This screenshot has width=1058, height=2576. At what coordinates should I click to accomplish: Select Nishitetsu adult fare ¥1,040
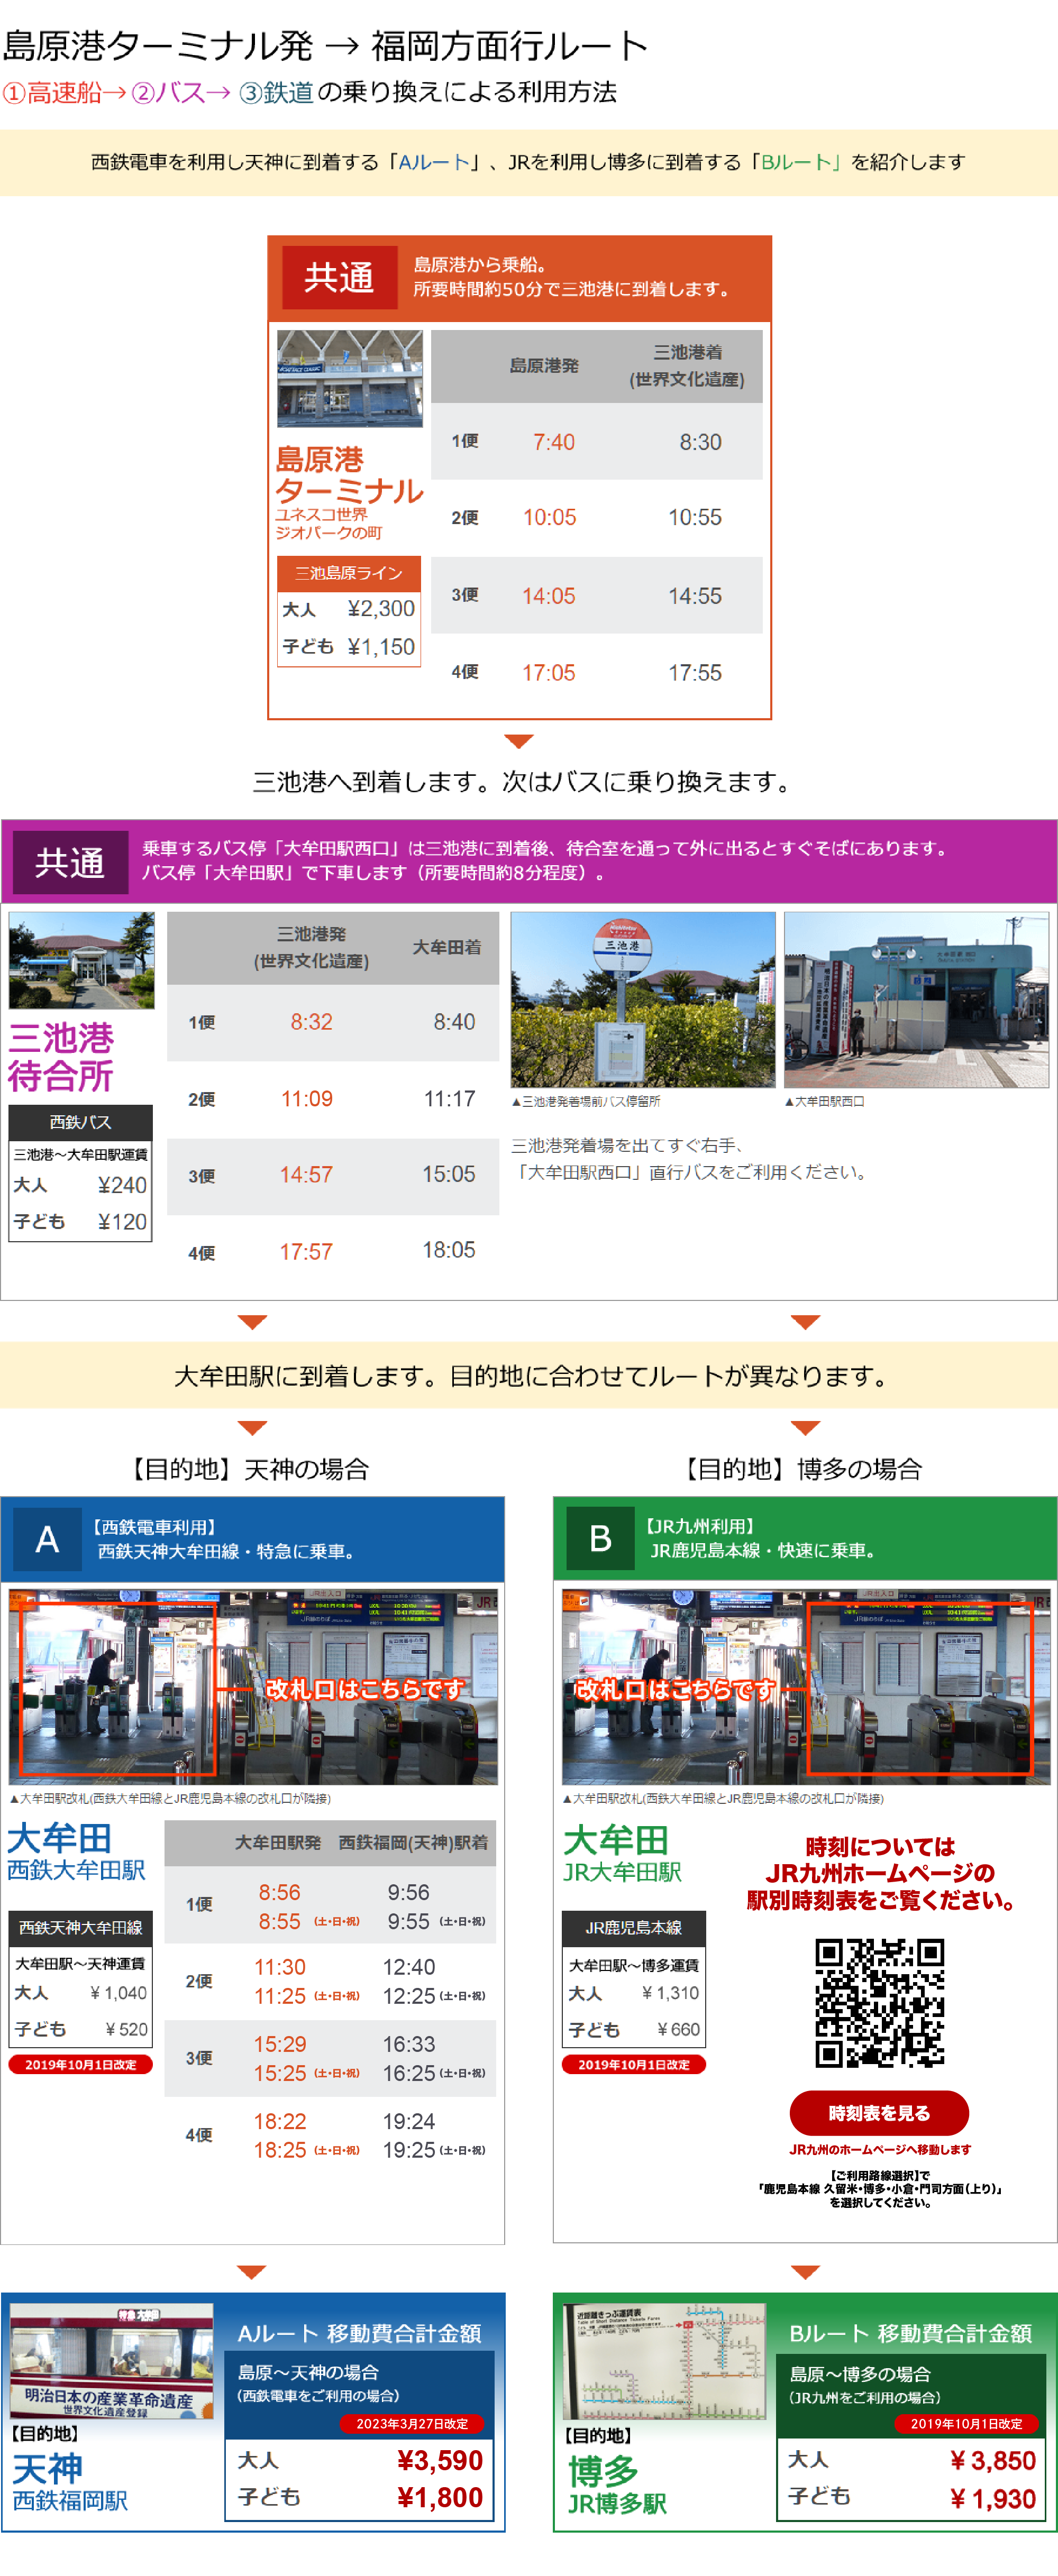coord(118,1993)
